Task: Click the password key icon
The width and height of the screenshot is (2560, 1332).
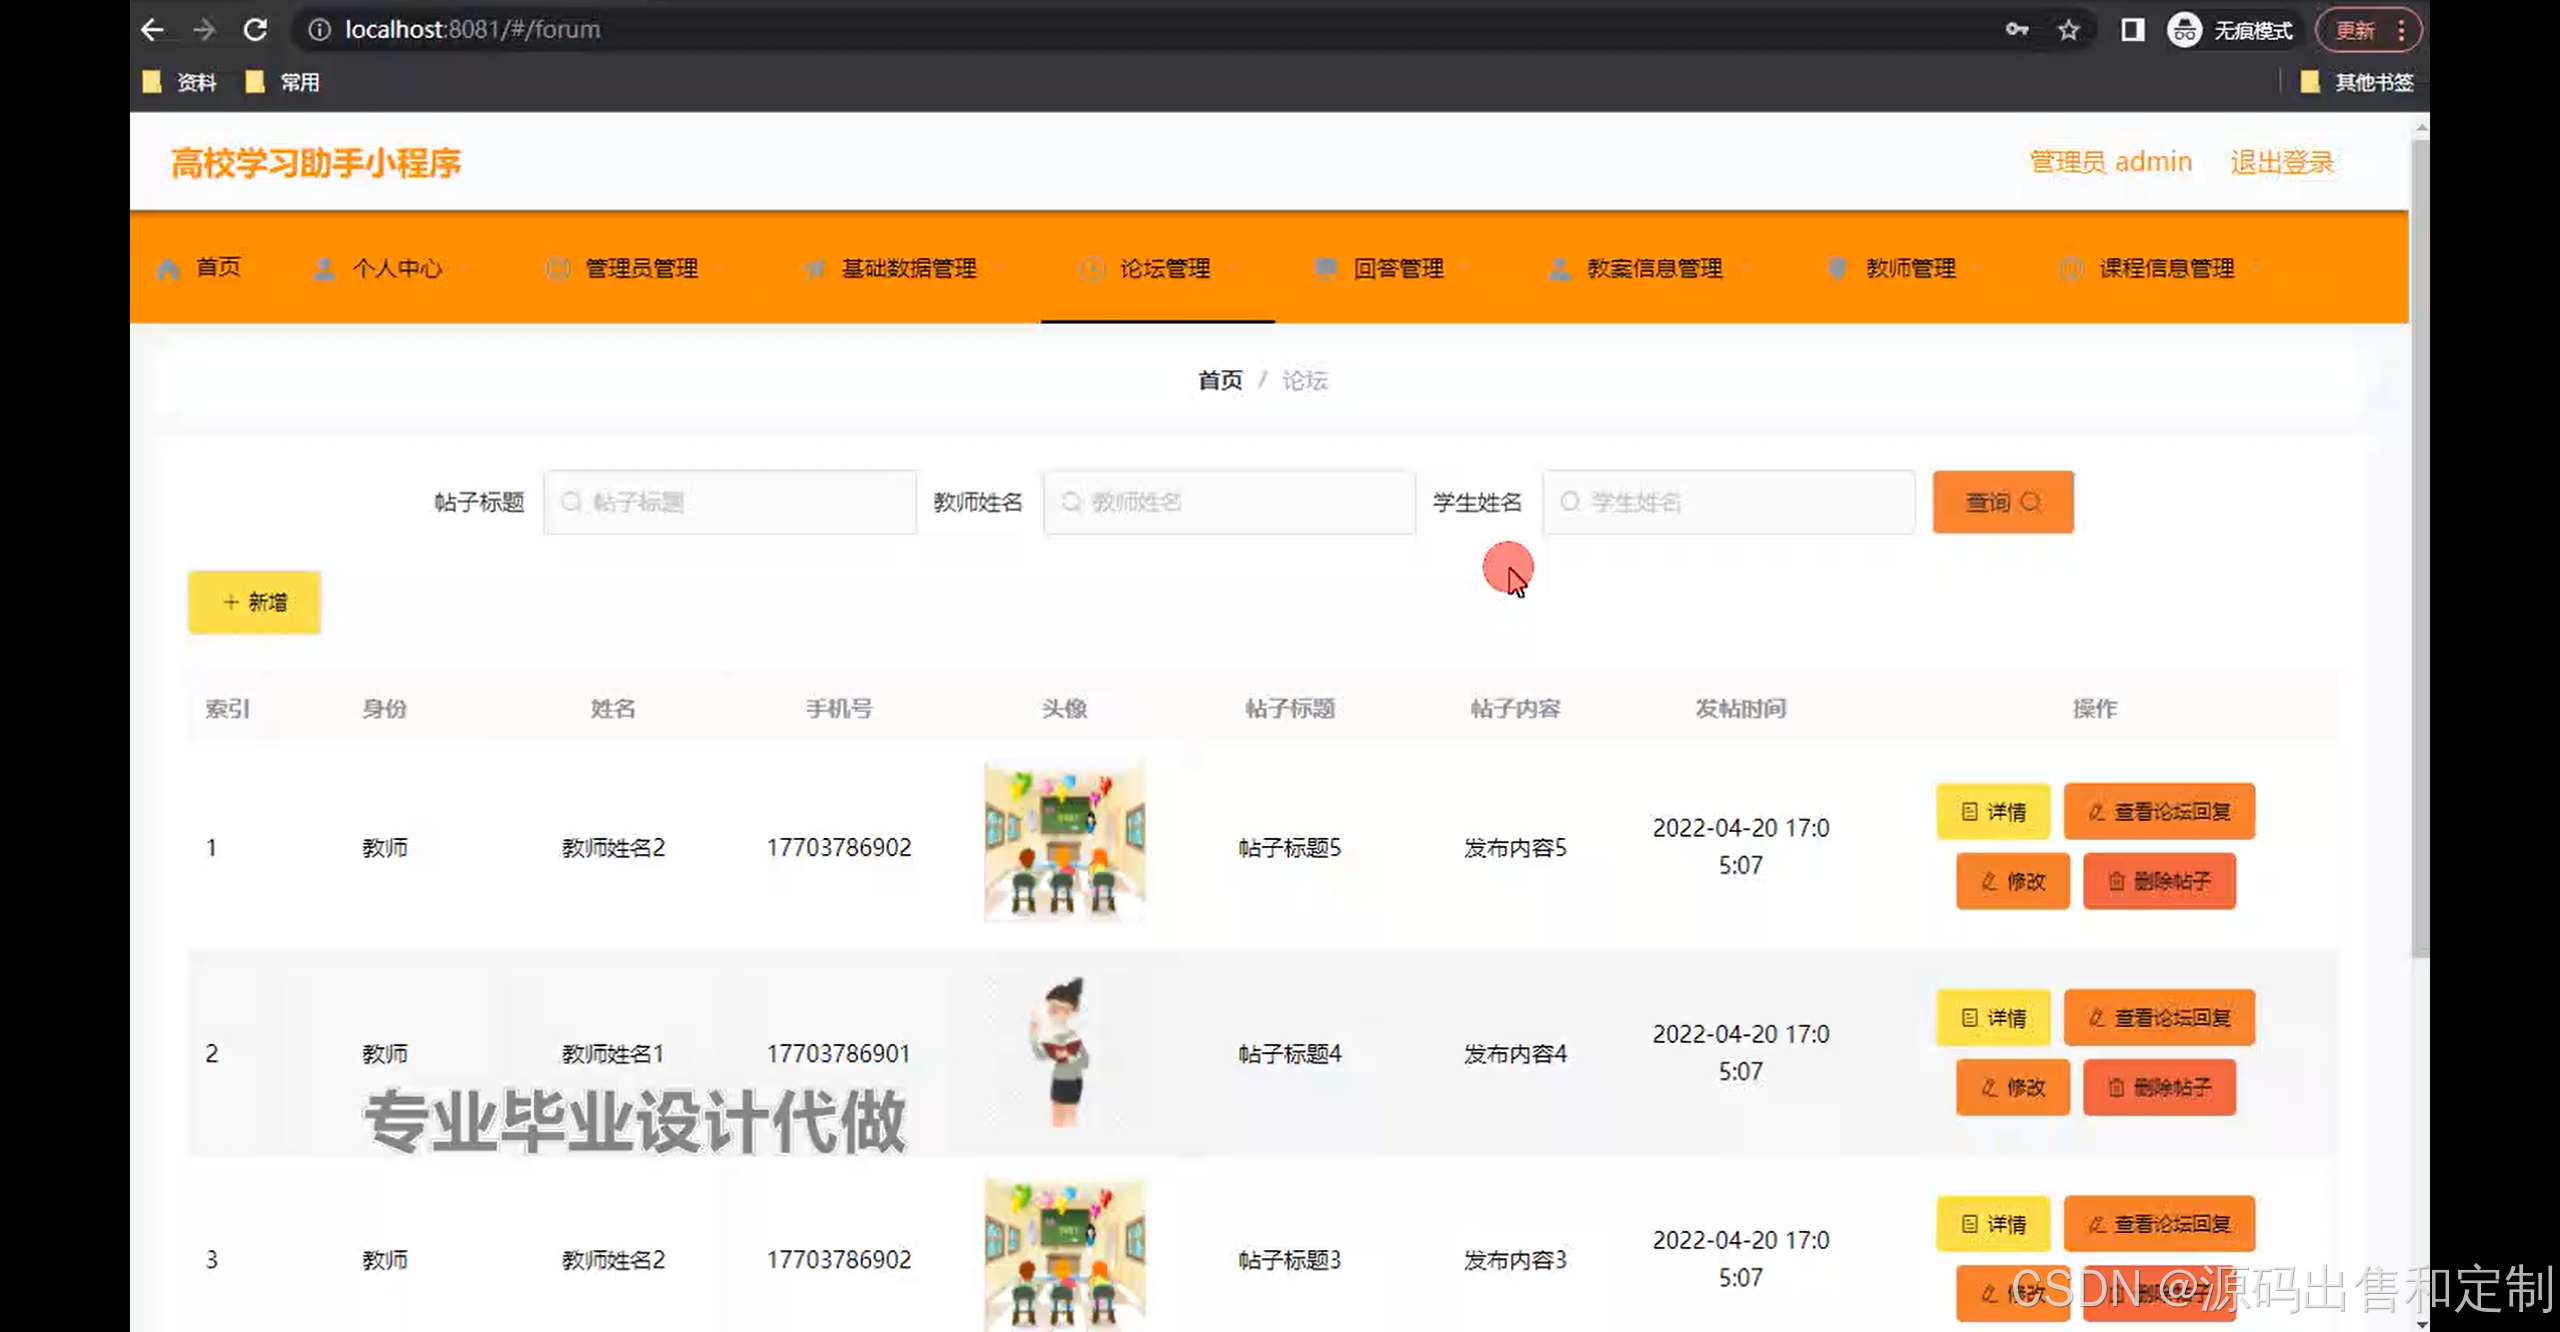Action: [x=2017, y=30]
